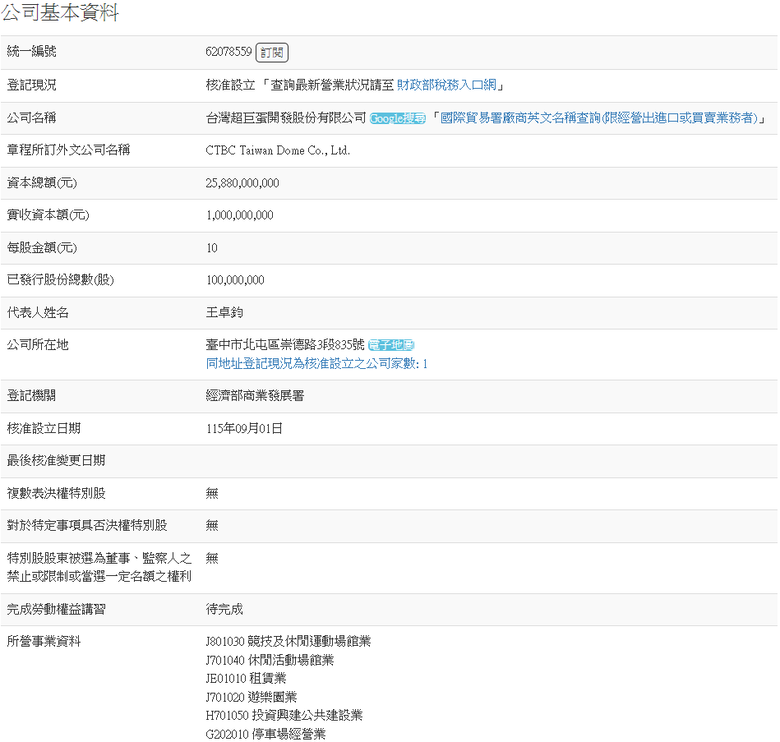Click business item H701050 投資興建公共建設業

click(284, 715)
